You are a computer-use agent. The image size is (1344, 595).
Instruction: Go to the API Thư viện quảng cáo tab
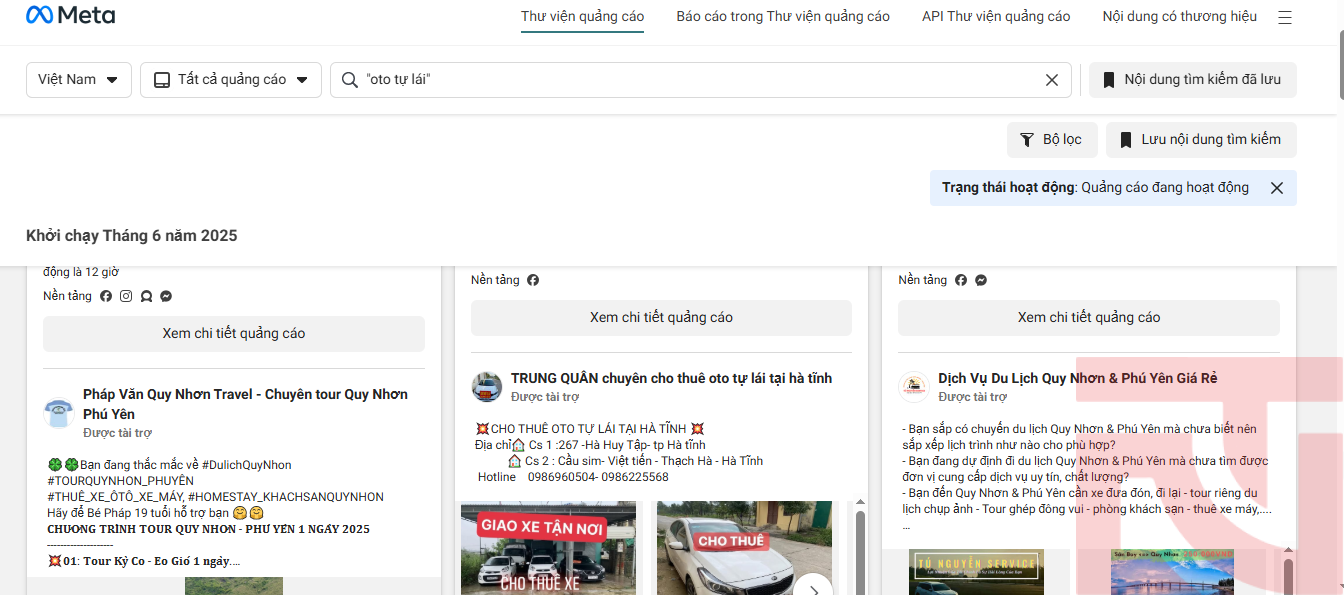click(x=996, y=16)
